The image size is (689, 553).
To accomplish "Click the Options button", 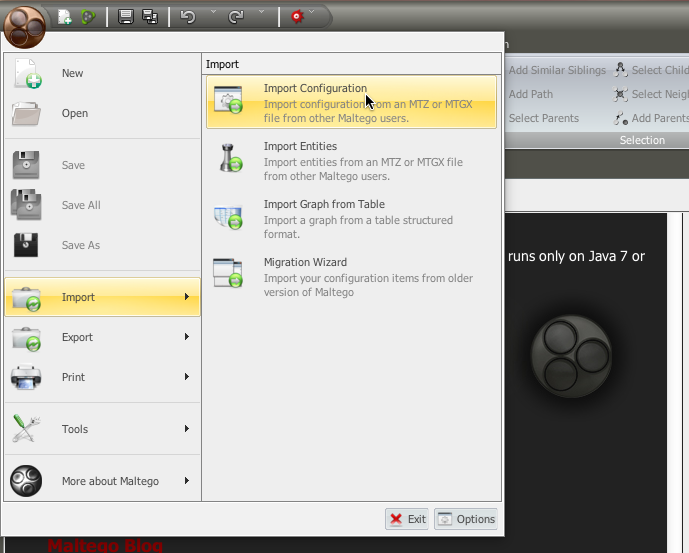I will 466,519.
